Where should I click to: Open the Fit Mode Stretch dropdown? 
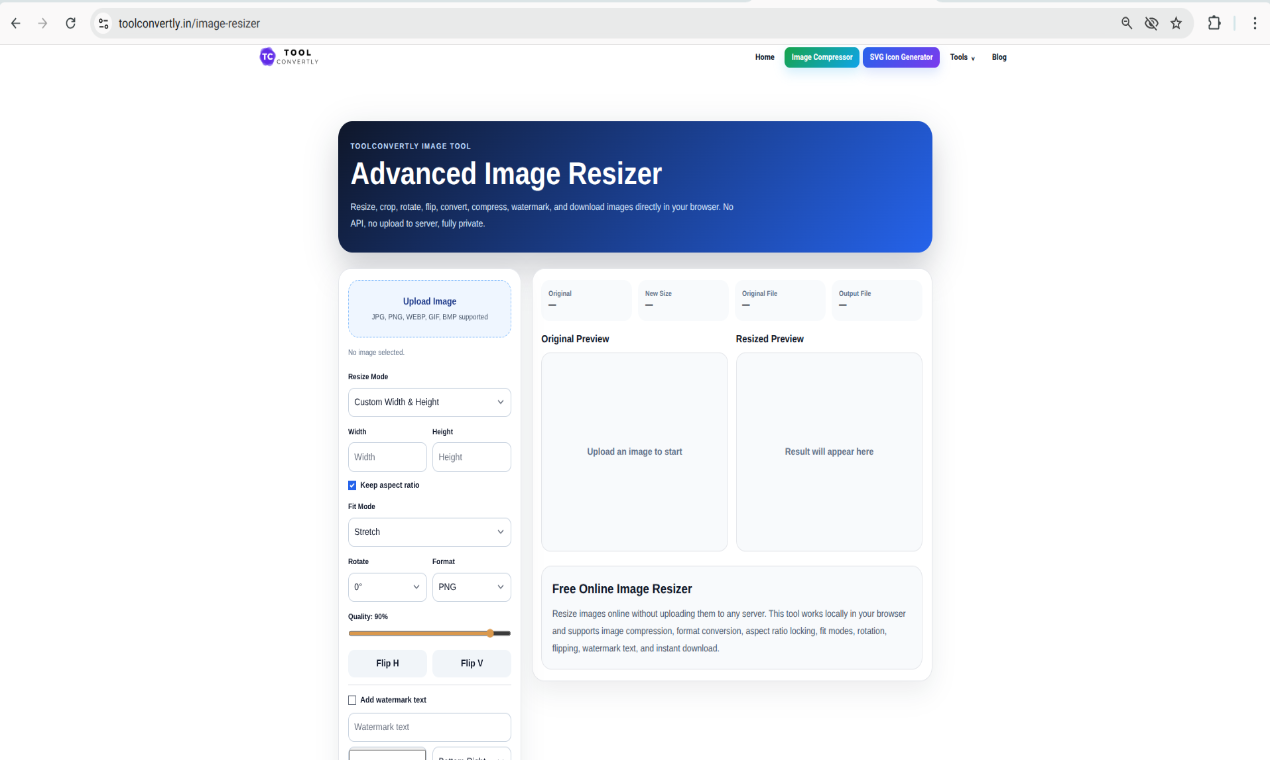pyautogui.click(x=429, y=532)
